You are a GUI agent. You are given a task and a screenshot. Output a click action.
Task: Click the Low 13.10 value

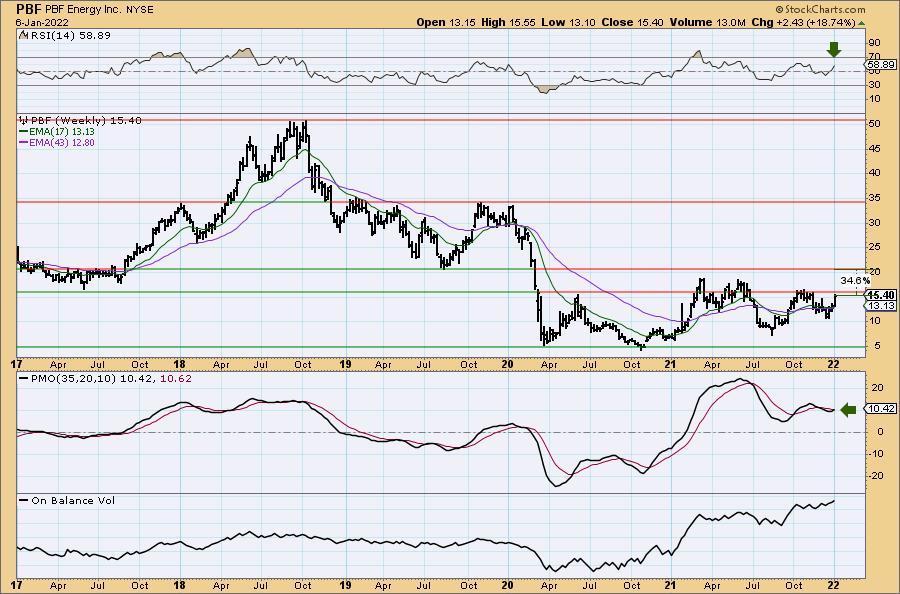pos(568,22)
